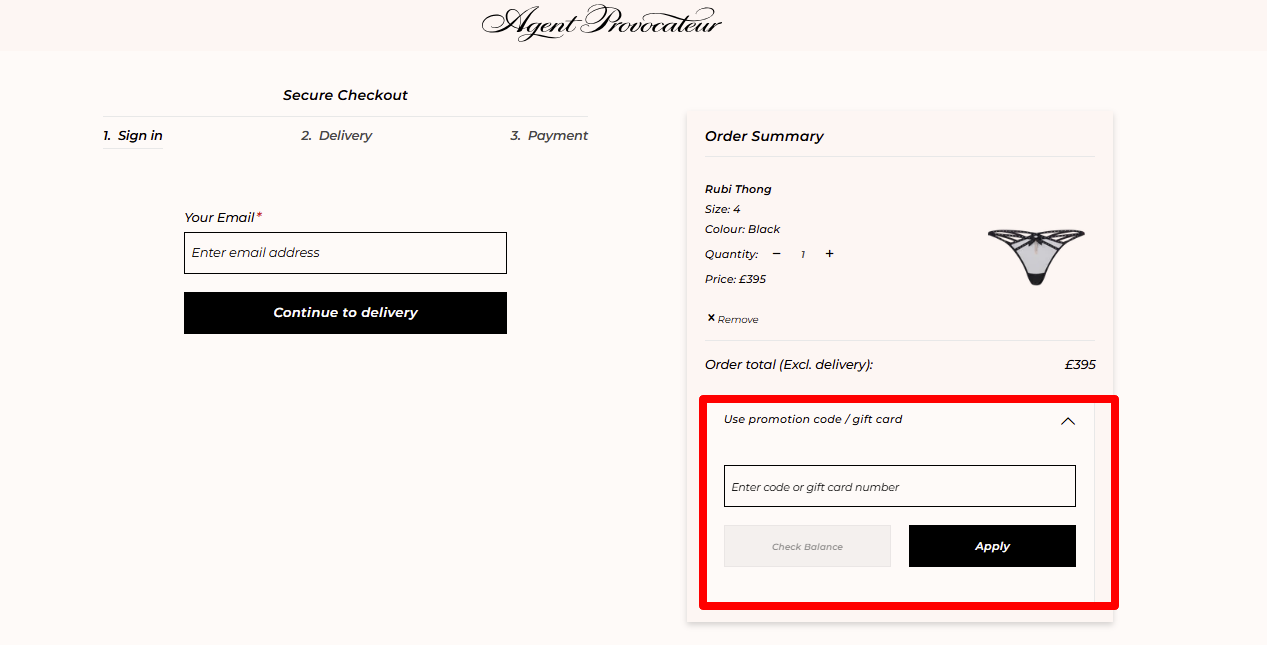Click the Rubi Thong product name
Screen dimensions: 1267x645
pyautogui.click(x=738, y=189)
